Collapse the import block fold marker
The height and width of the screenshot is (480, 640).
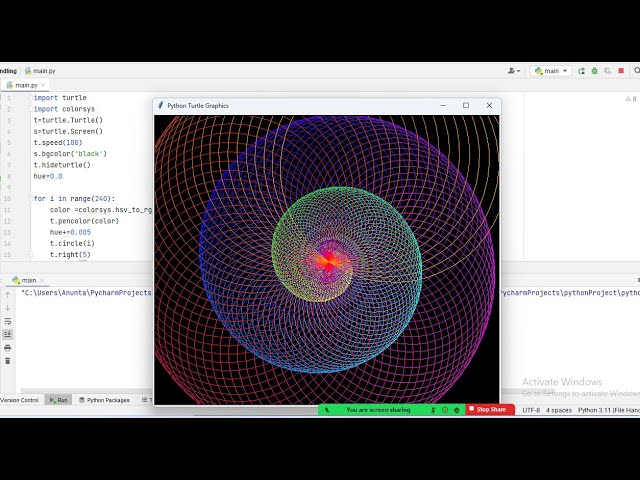[30, 98]
